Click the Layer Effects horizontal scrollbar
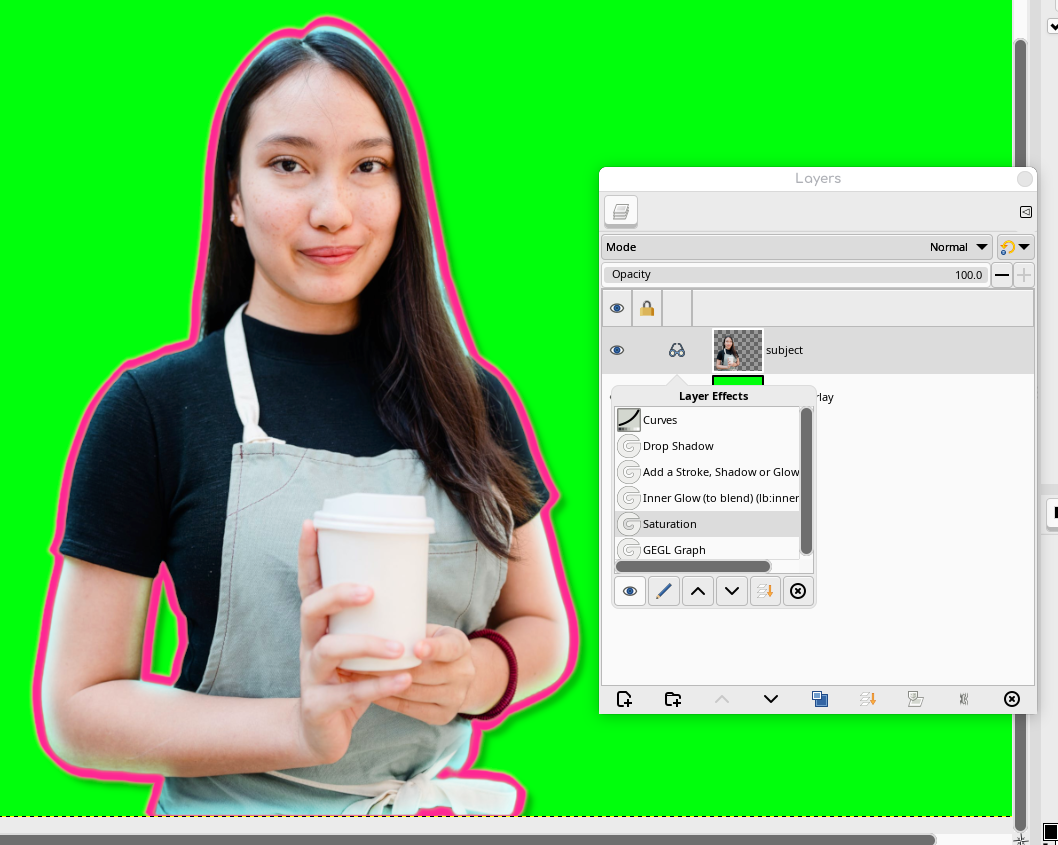Viewport: 1058px width, 845px height. pyautogui.click(x=693, y=566)
